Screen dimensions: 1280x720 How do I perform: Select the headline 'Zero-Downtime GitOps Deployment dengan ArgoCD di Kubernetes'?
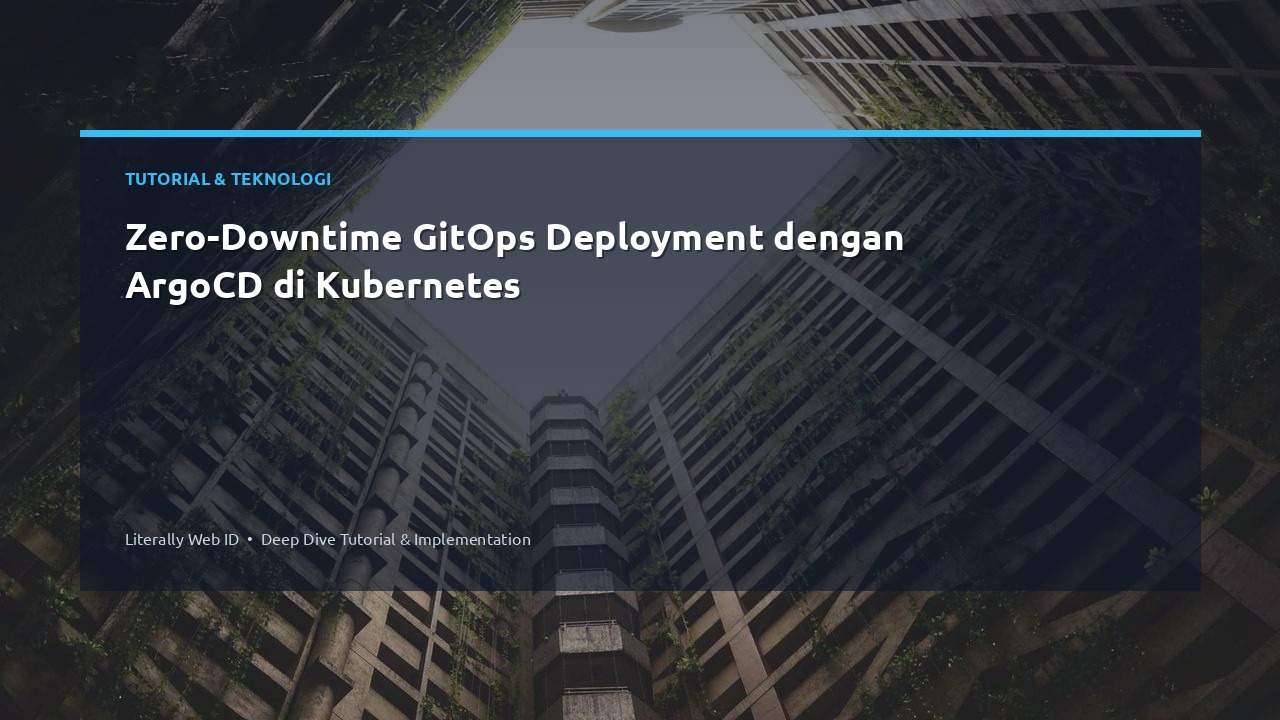point(515,261)
